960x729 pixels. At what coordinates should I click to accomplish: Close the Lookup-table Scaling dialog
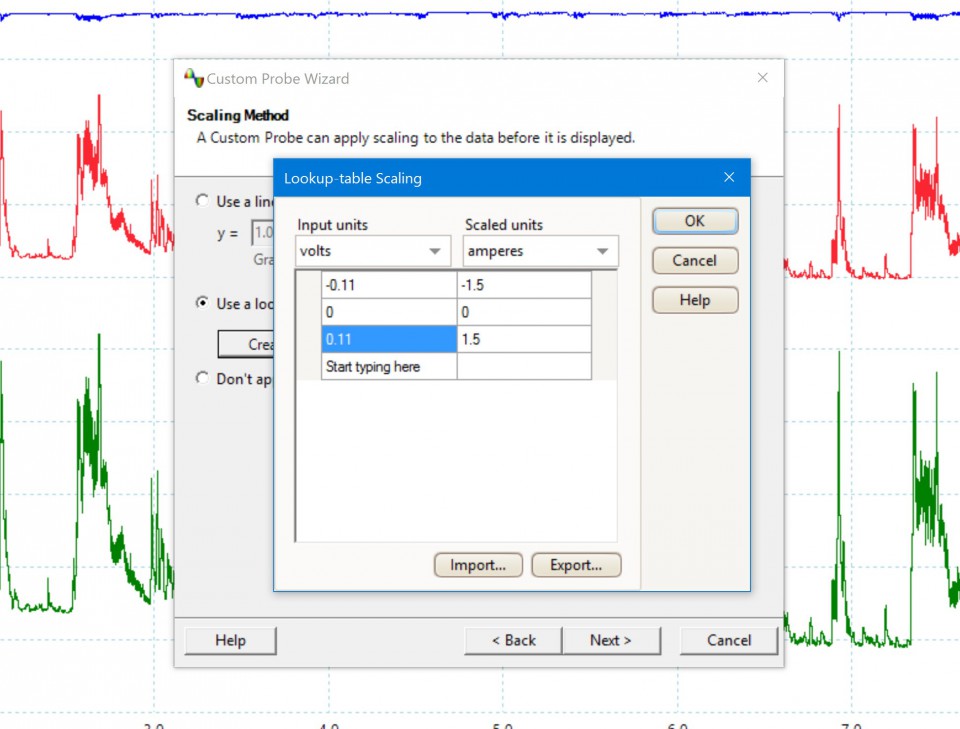[x=729, y=178]
